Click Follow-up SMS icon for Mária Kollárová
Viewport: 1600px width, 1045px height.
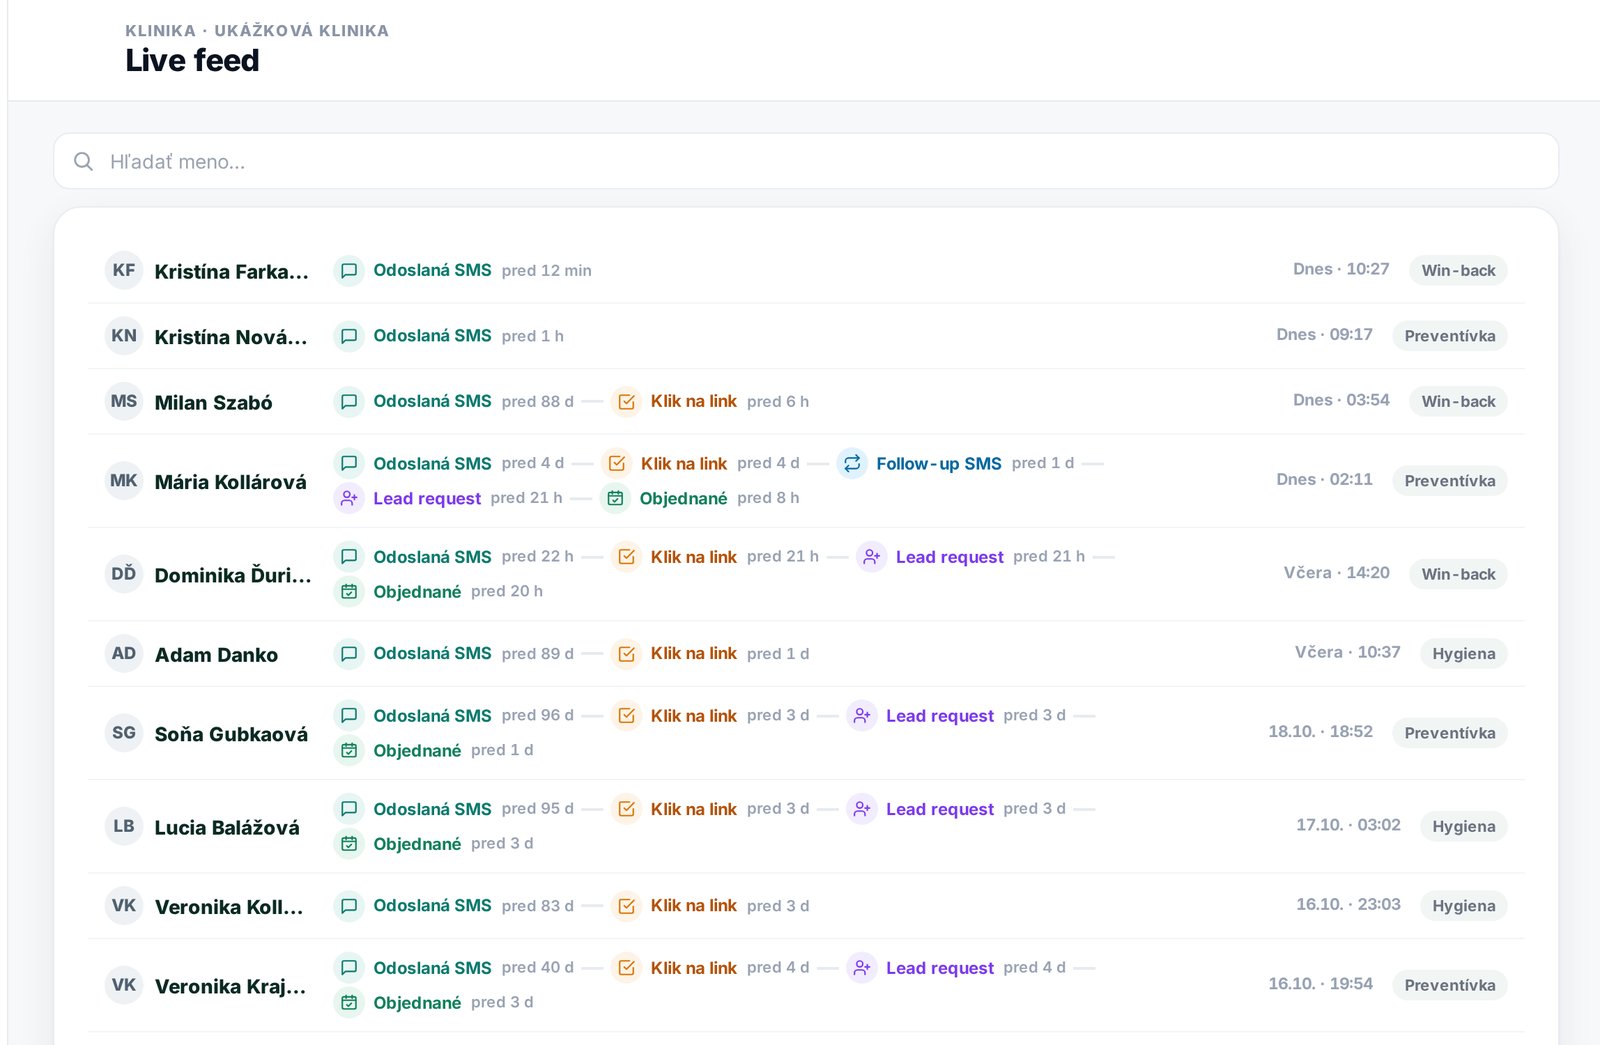tap(852, 463)
